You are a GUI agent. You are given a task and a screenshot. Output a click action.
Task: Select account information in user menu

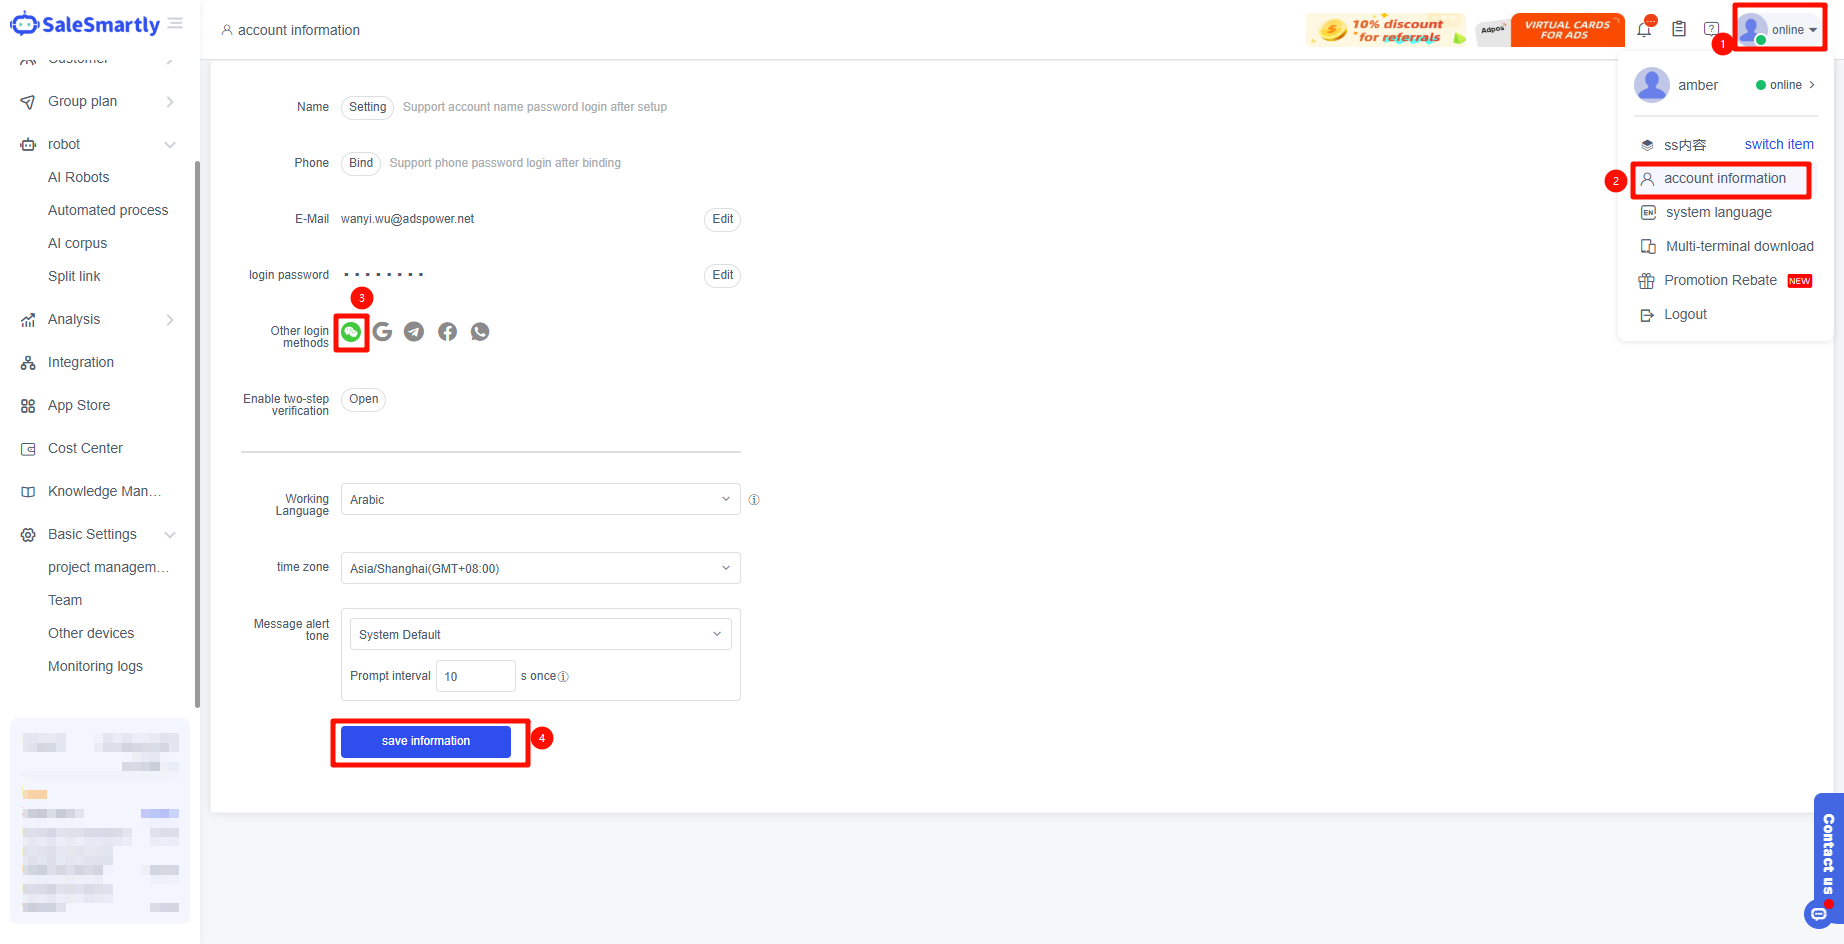pyautogui.click(x=1721, y=179)
